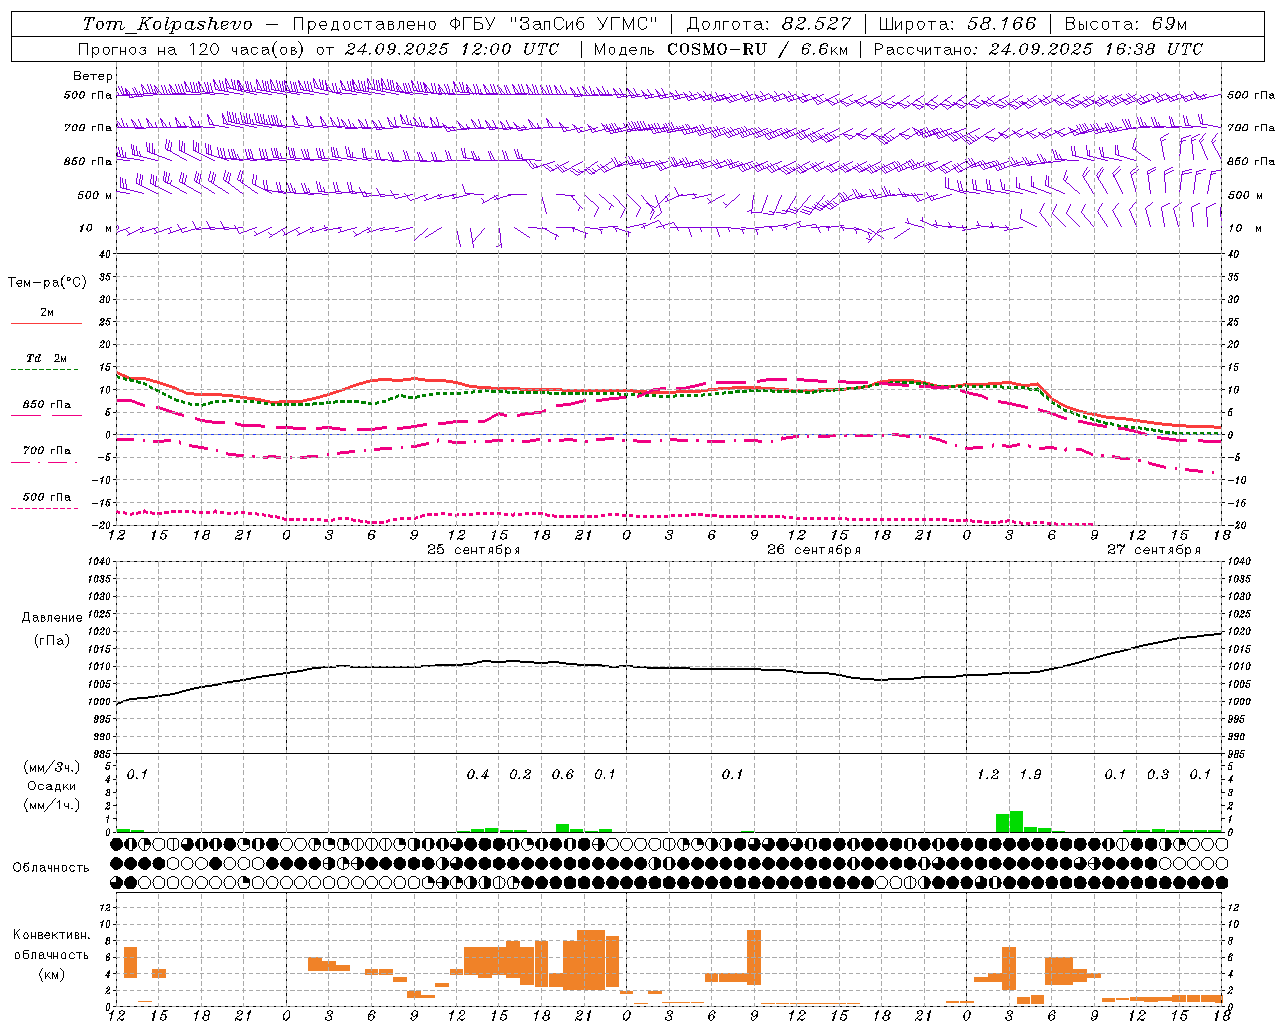Click the Рассчитано: 24.09.2025 16:38 UTC timestamp
Image resolution: width=1280 pixels, height=1024 pixels.
click(1038, 49)
